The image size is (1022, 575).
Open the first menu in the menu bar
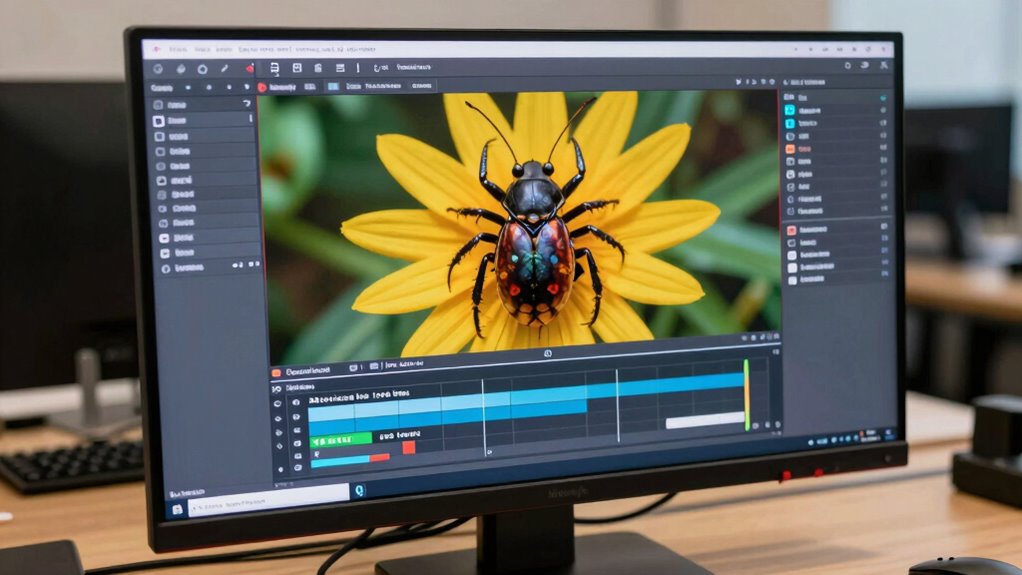(x=178, y=48)
